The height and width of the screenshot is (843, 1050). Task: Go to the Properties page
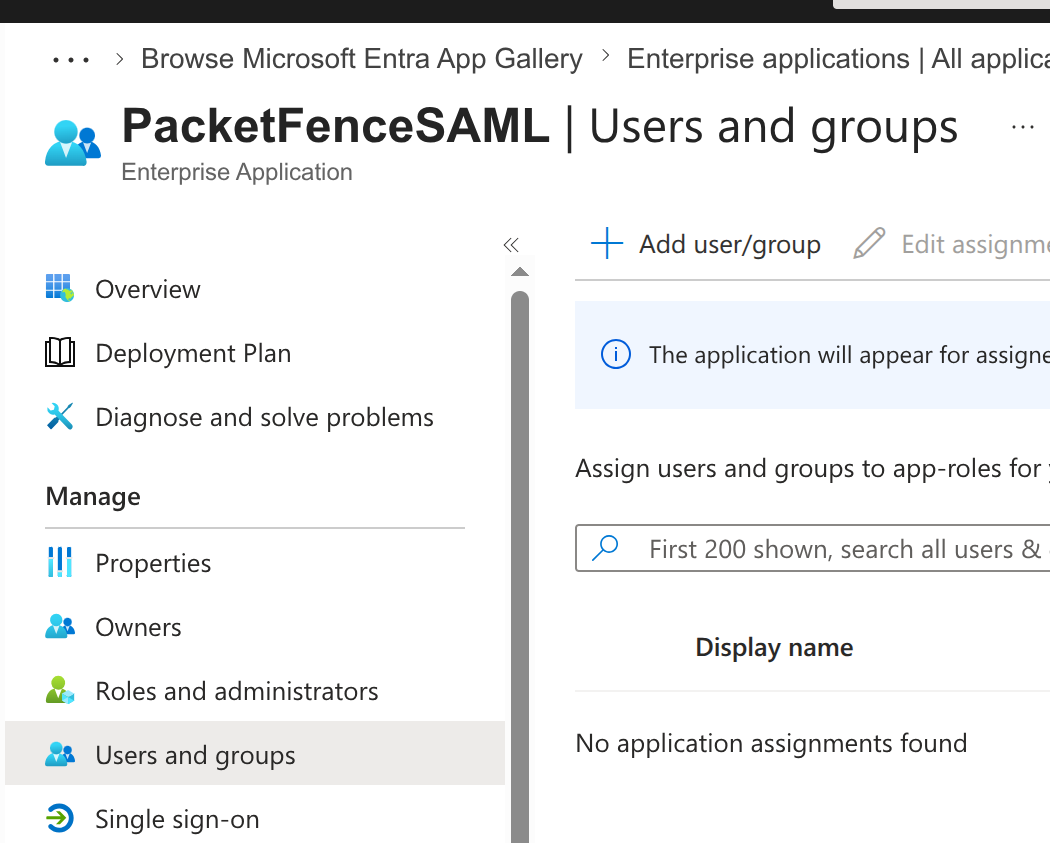[254, 563]
